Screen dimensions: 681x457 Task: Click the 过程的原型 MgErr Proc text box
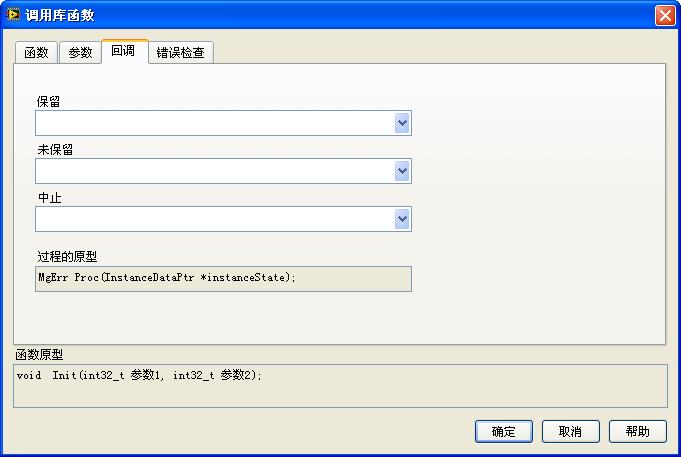pos(223,279)
